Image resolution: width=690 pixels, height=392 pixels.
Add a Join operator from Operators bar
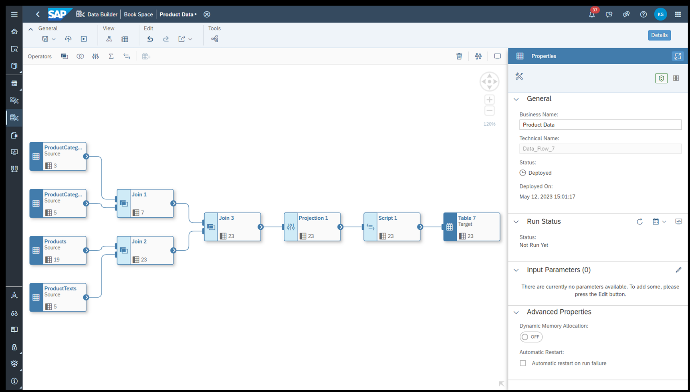click(64, 56)
